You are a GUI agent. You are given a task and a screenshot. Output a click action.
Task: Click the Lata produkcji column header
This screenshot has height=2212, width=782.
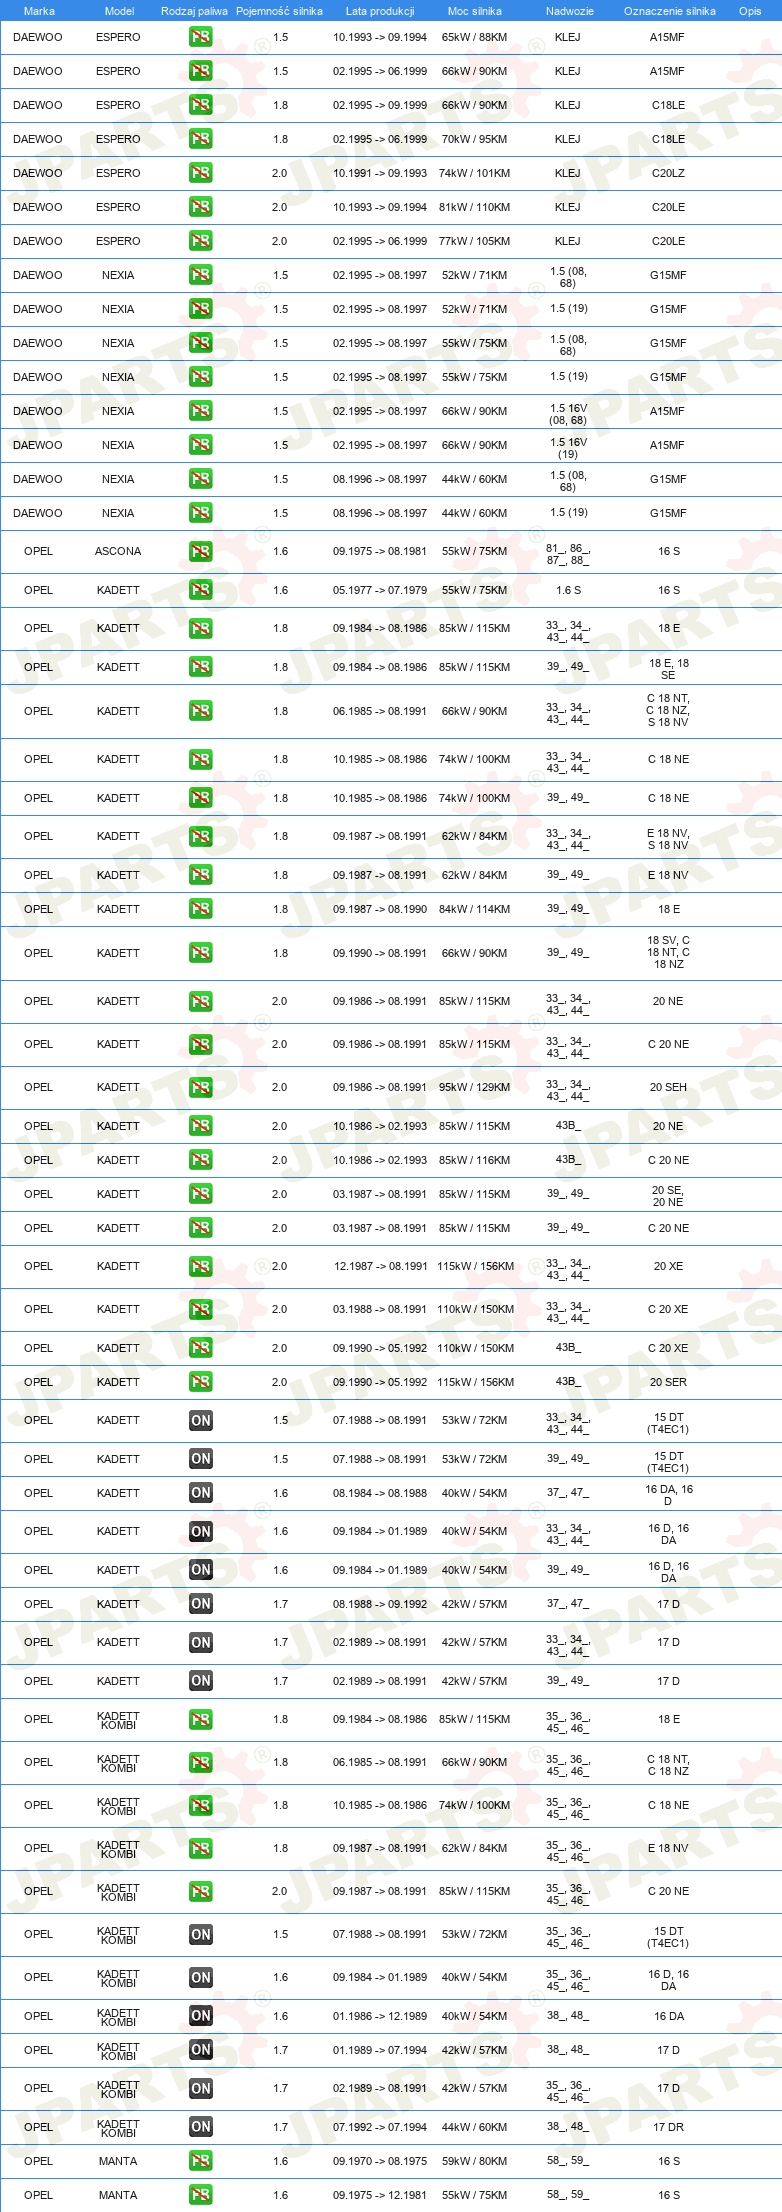point(380,11)
